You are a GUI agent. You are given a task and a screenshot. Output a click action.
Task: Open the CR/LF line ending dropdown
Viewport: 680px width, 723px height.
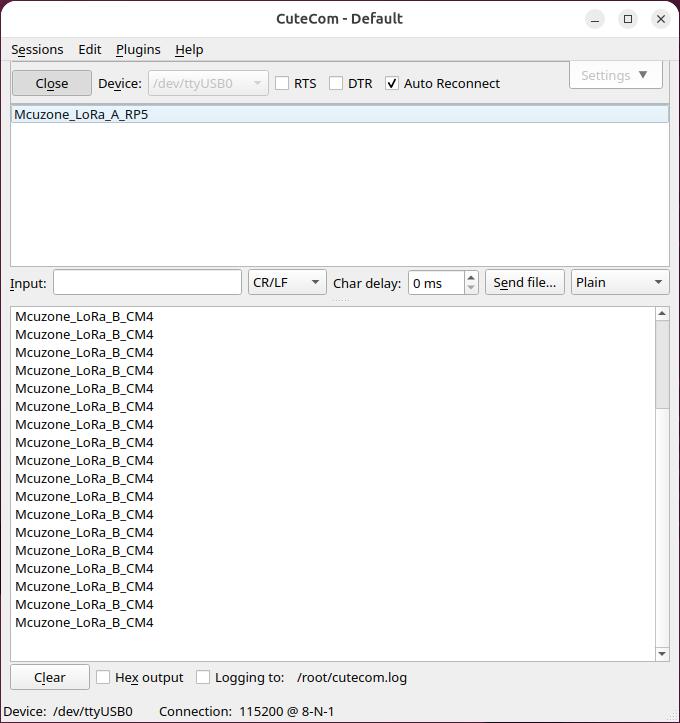coord(287,283)
